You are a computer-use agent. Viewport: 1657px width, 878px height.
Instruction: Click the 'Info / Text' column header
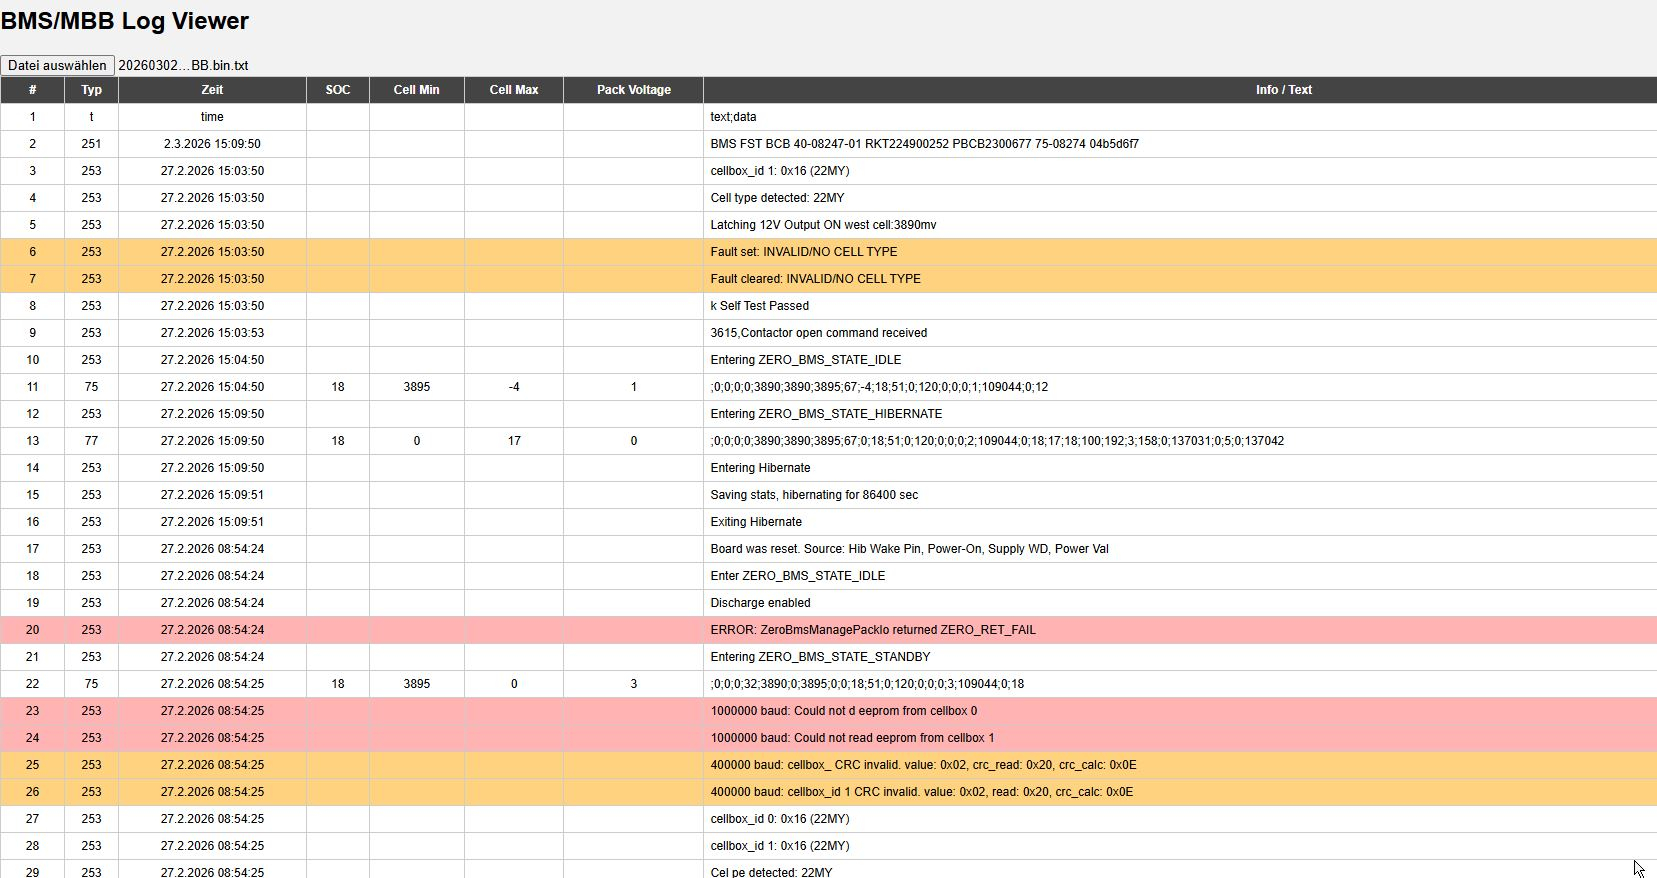pos(1283,90)
